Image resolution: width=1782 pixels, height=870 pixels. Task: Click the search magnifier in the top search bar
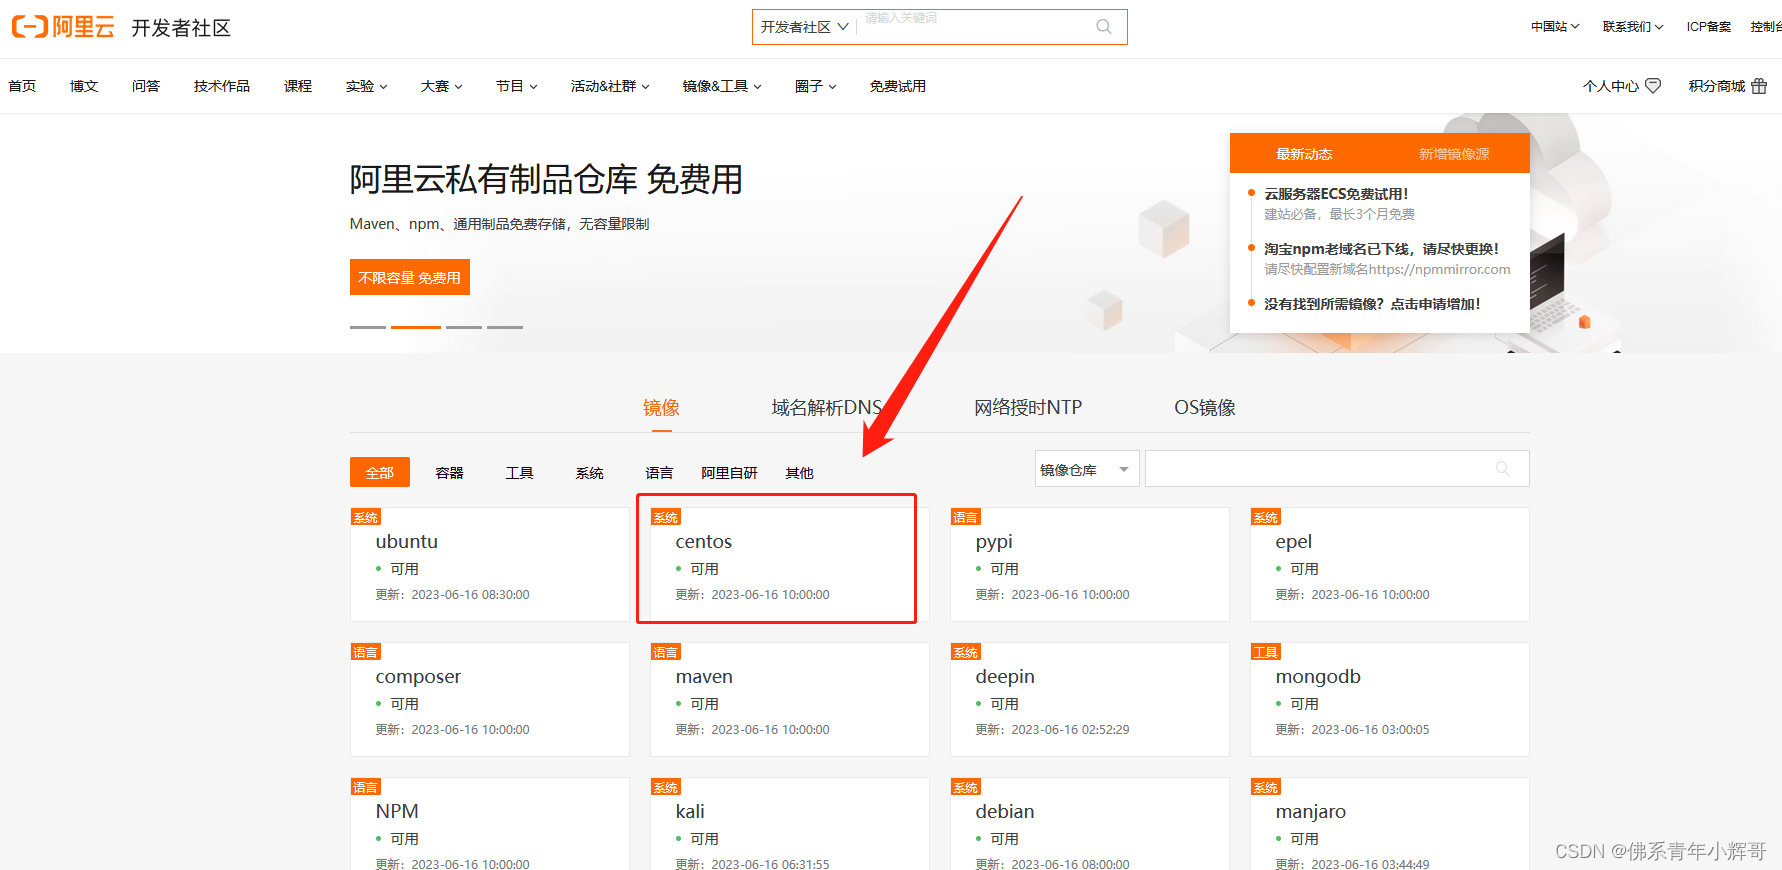[1104, 27]
